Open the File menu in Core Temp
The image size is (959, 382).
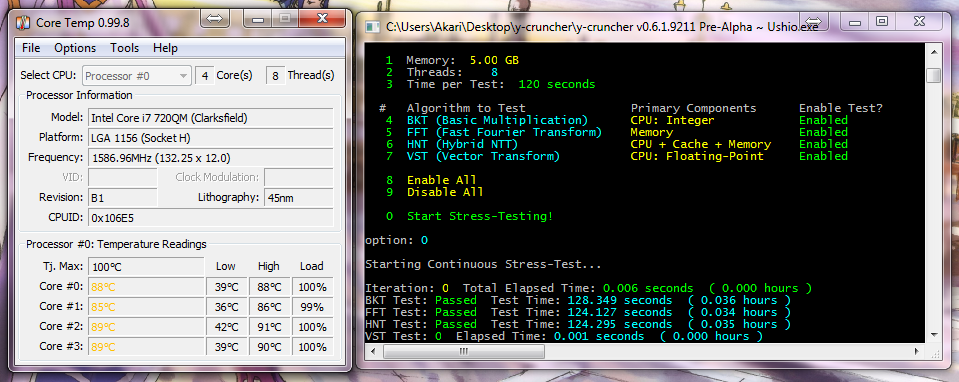click(x=31, y=48)
